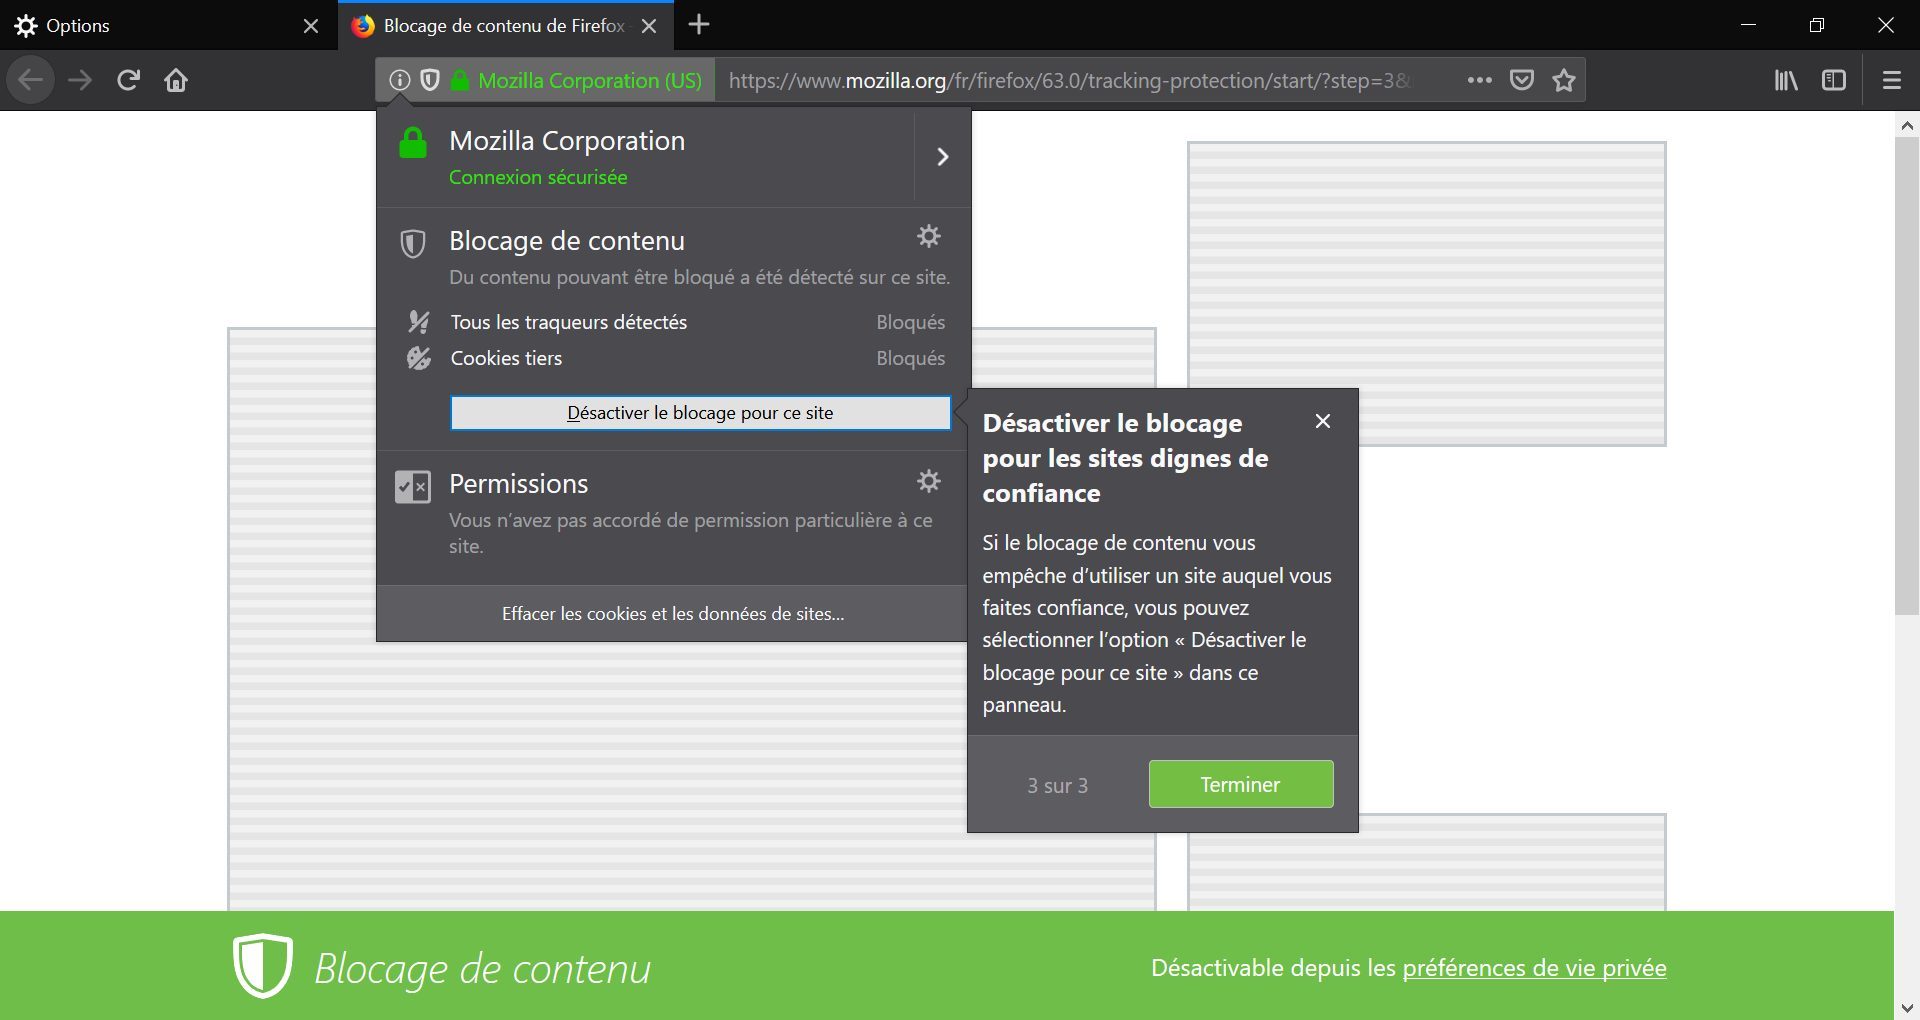Disable blocking with Désactiver le blocage pour ce site
This screenshot has height=1020, width=1920.
700,413
